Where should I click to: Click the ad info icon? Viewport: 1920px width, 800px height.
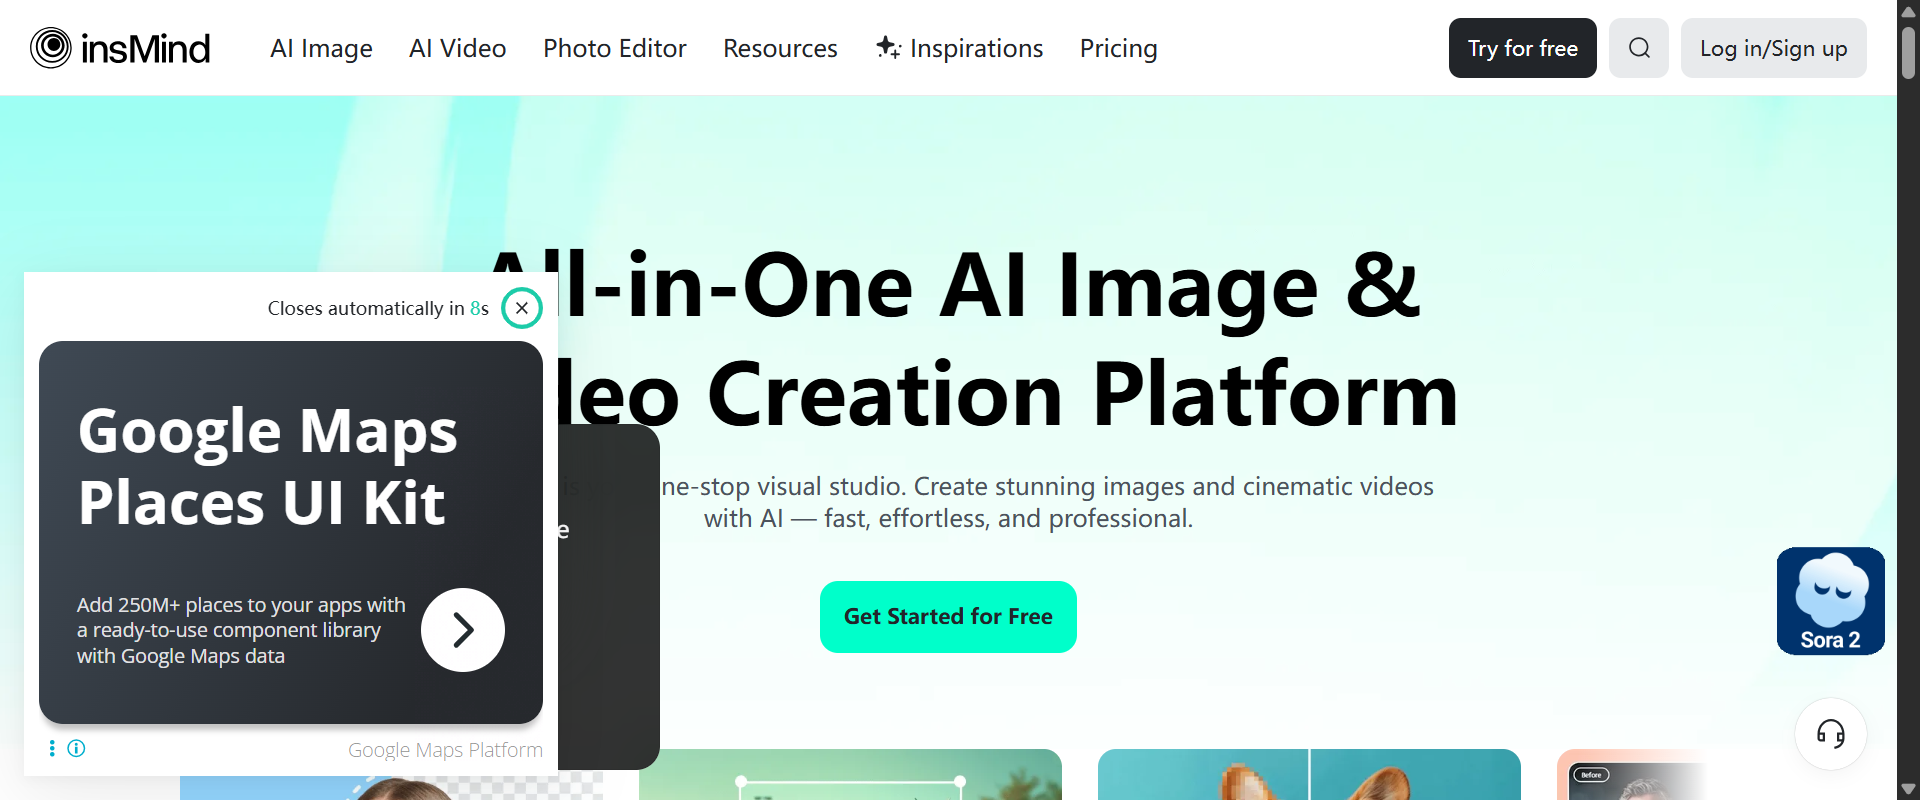pyautogui.click(x=76, y=748)
